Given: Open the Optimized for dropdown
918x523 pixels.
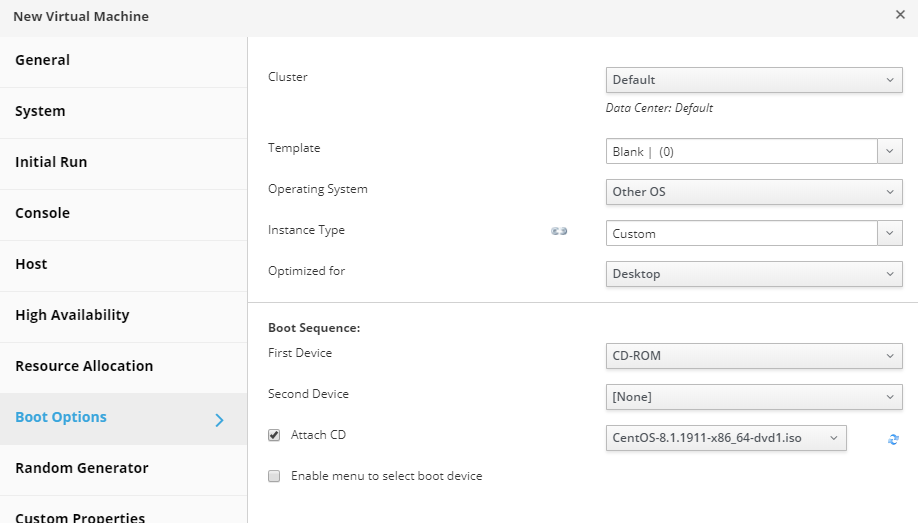Looking at the screenshot, I should (x=754, y=274).
